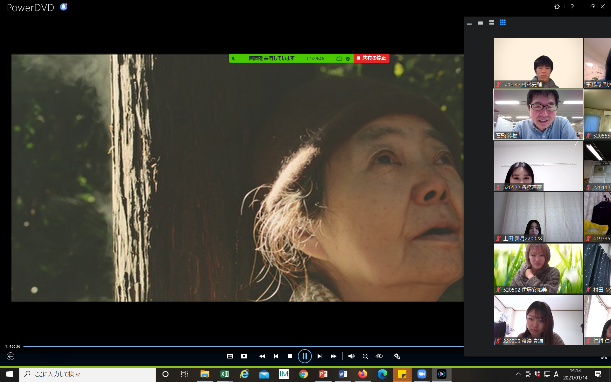Pause the movie in PowerDVD

click(x=305, y=356)
